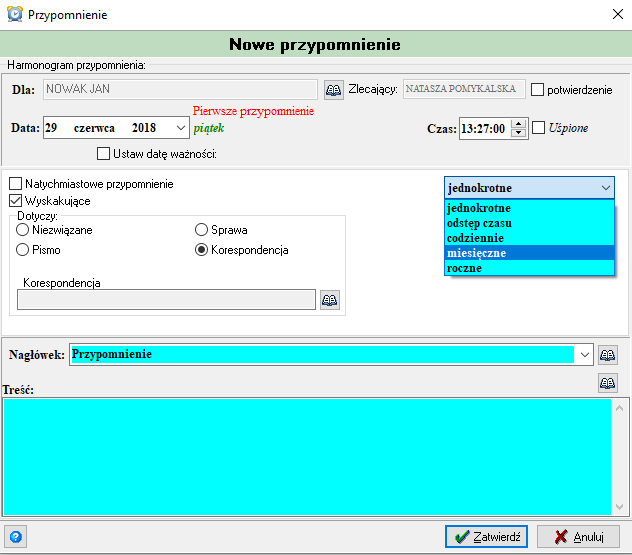This screenshot has width=632, height=555.
Task: Close the Przypomnienie window
Action: coord(617,14)
